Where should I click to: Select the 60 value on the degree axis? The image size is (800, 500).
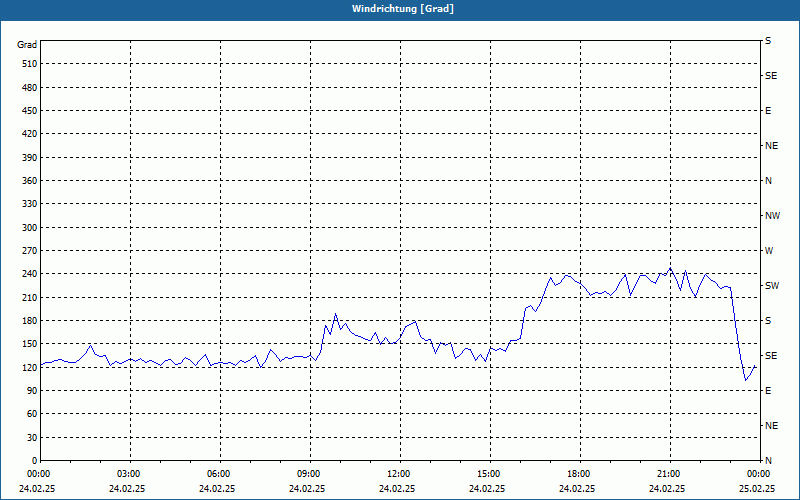32,414
